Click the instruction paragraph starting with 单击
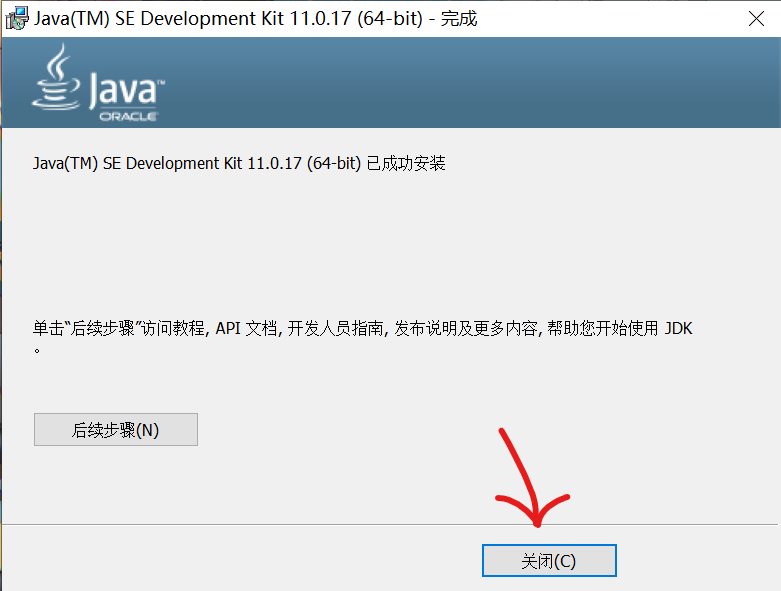 (x=363, y=337)
